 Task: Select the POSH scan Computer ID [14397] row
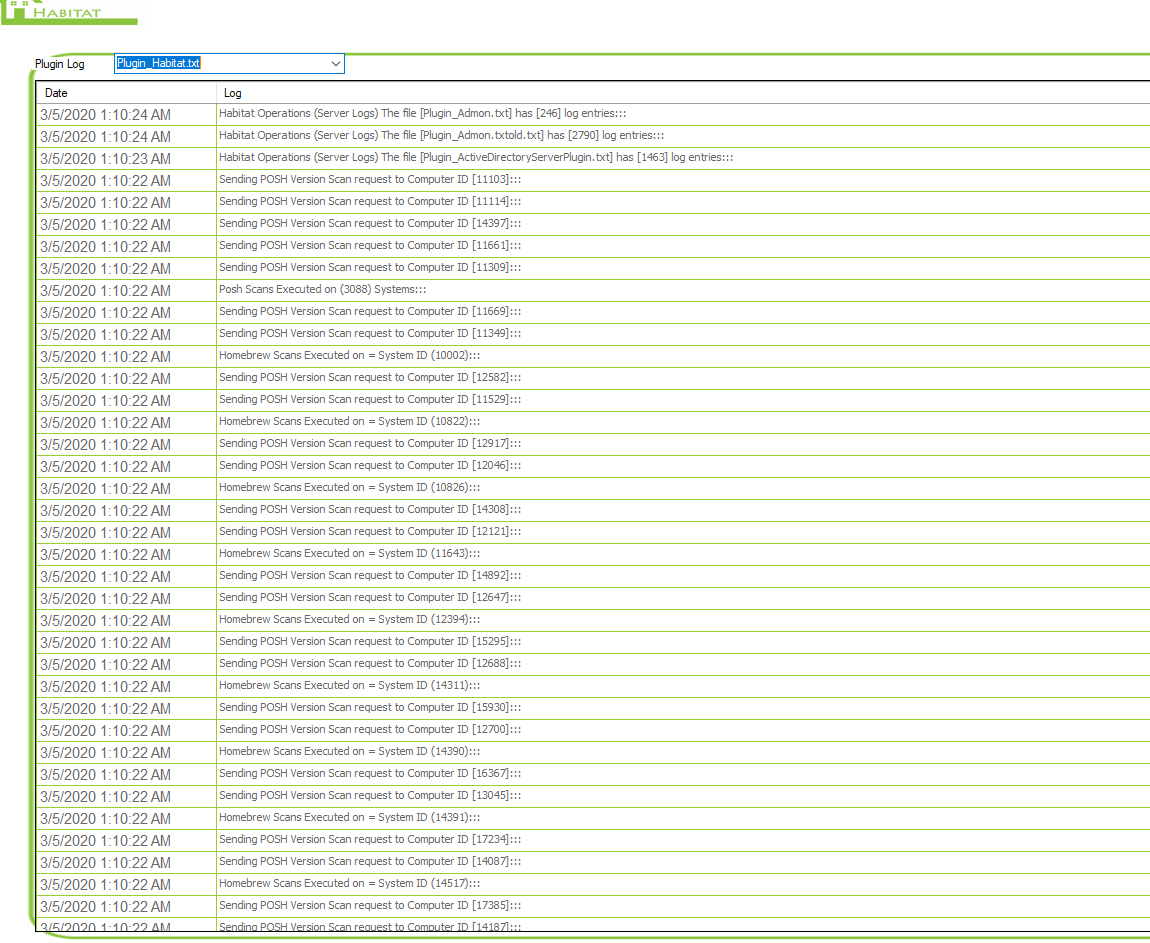point(369,224)
